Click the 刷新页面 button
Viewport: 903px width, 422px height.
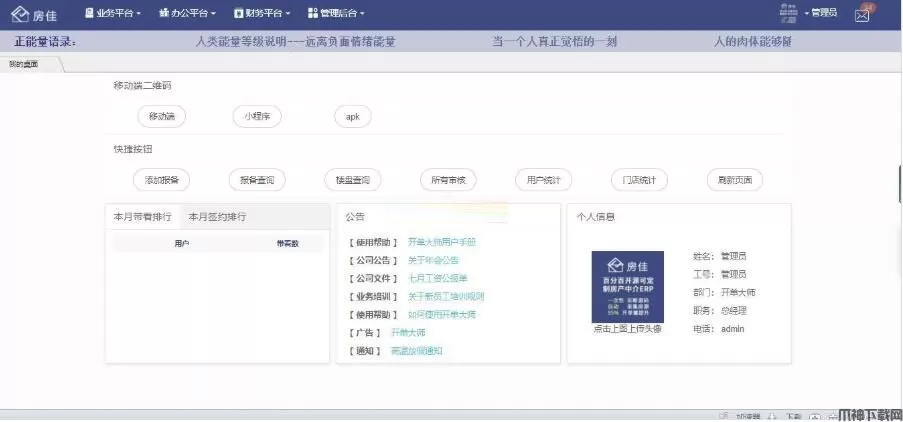coord(735,181)
